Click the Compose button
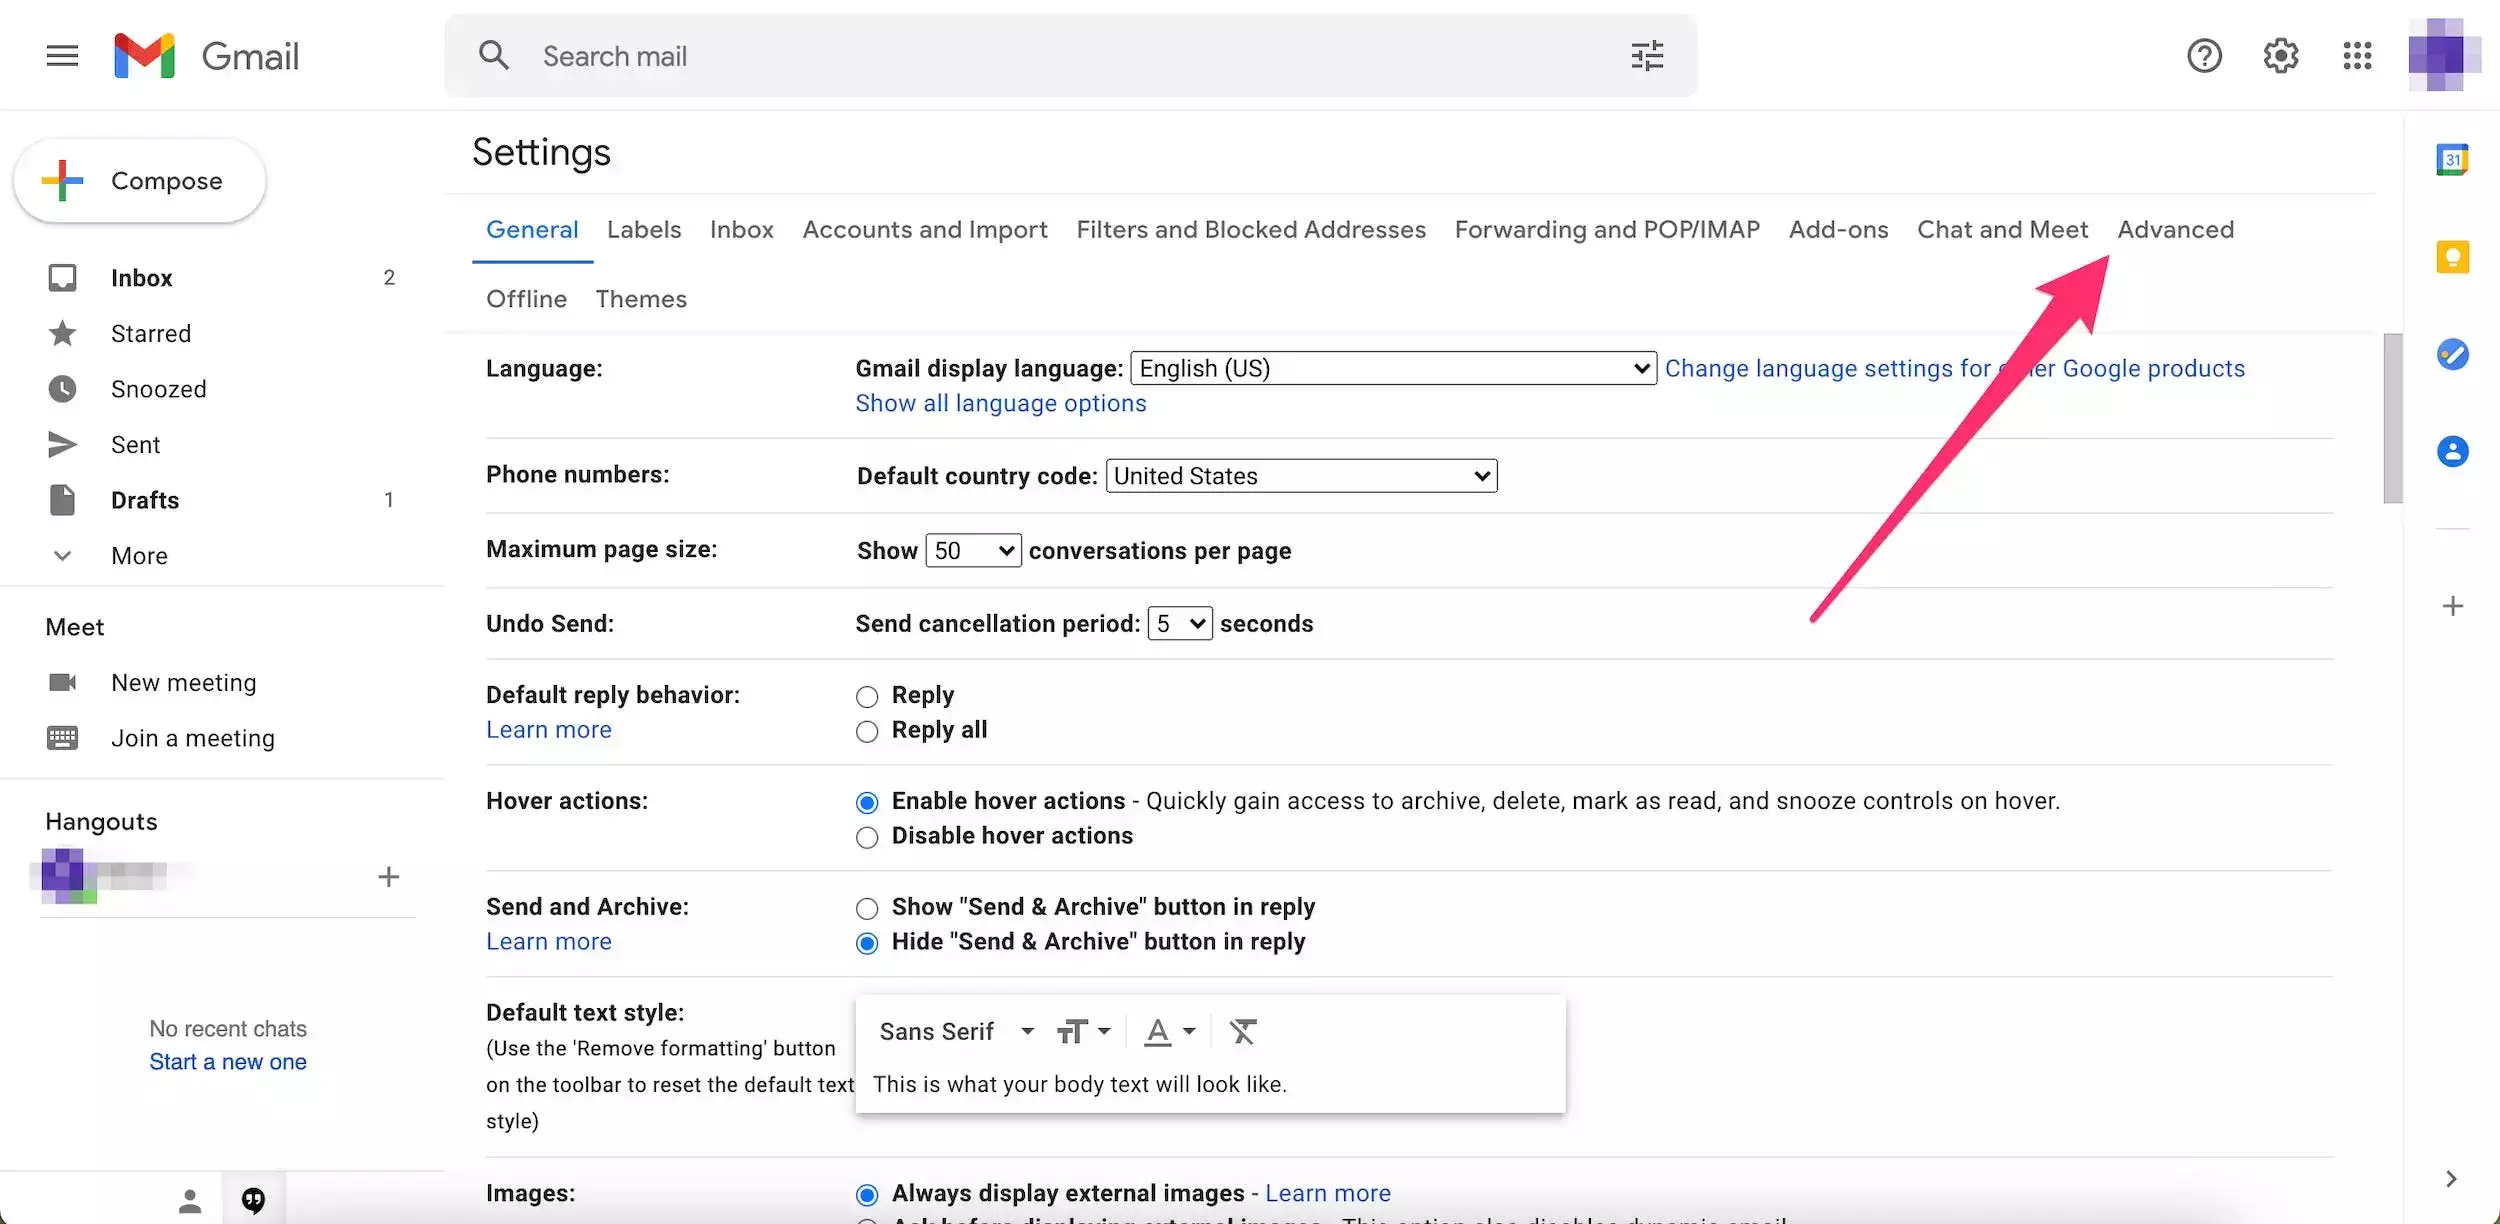Viewport: 2500px width, 1224px height. click(x=140, y=181)
